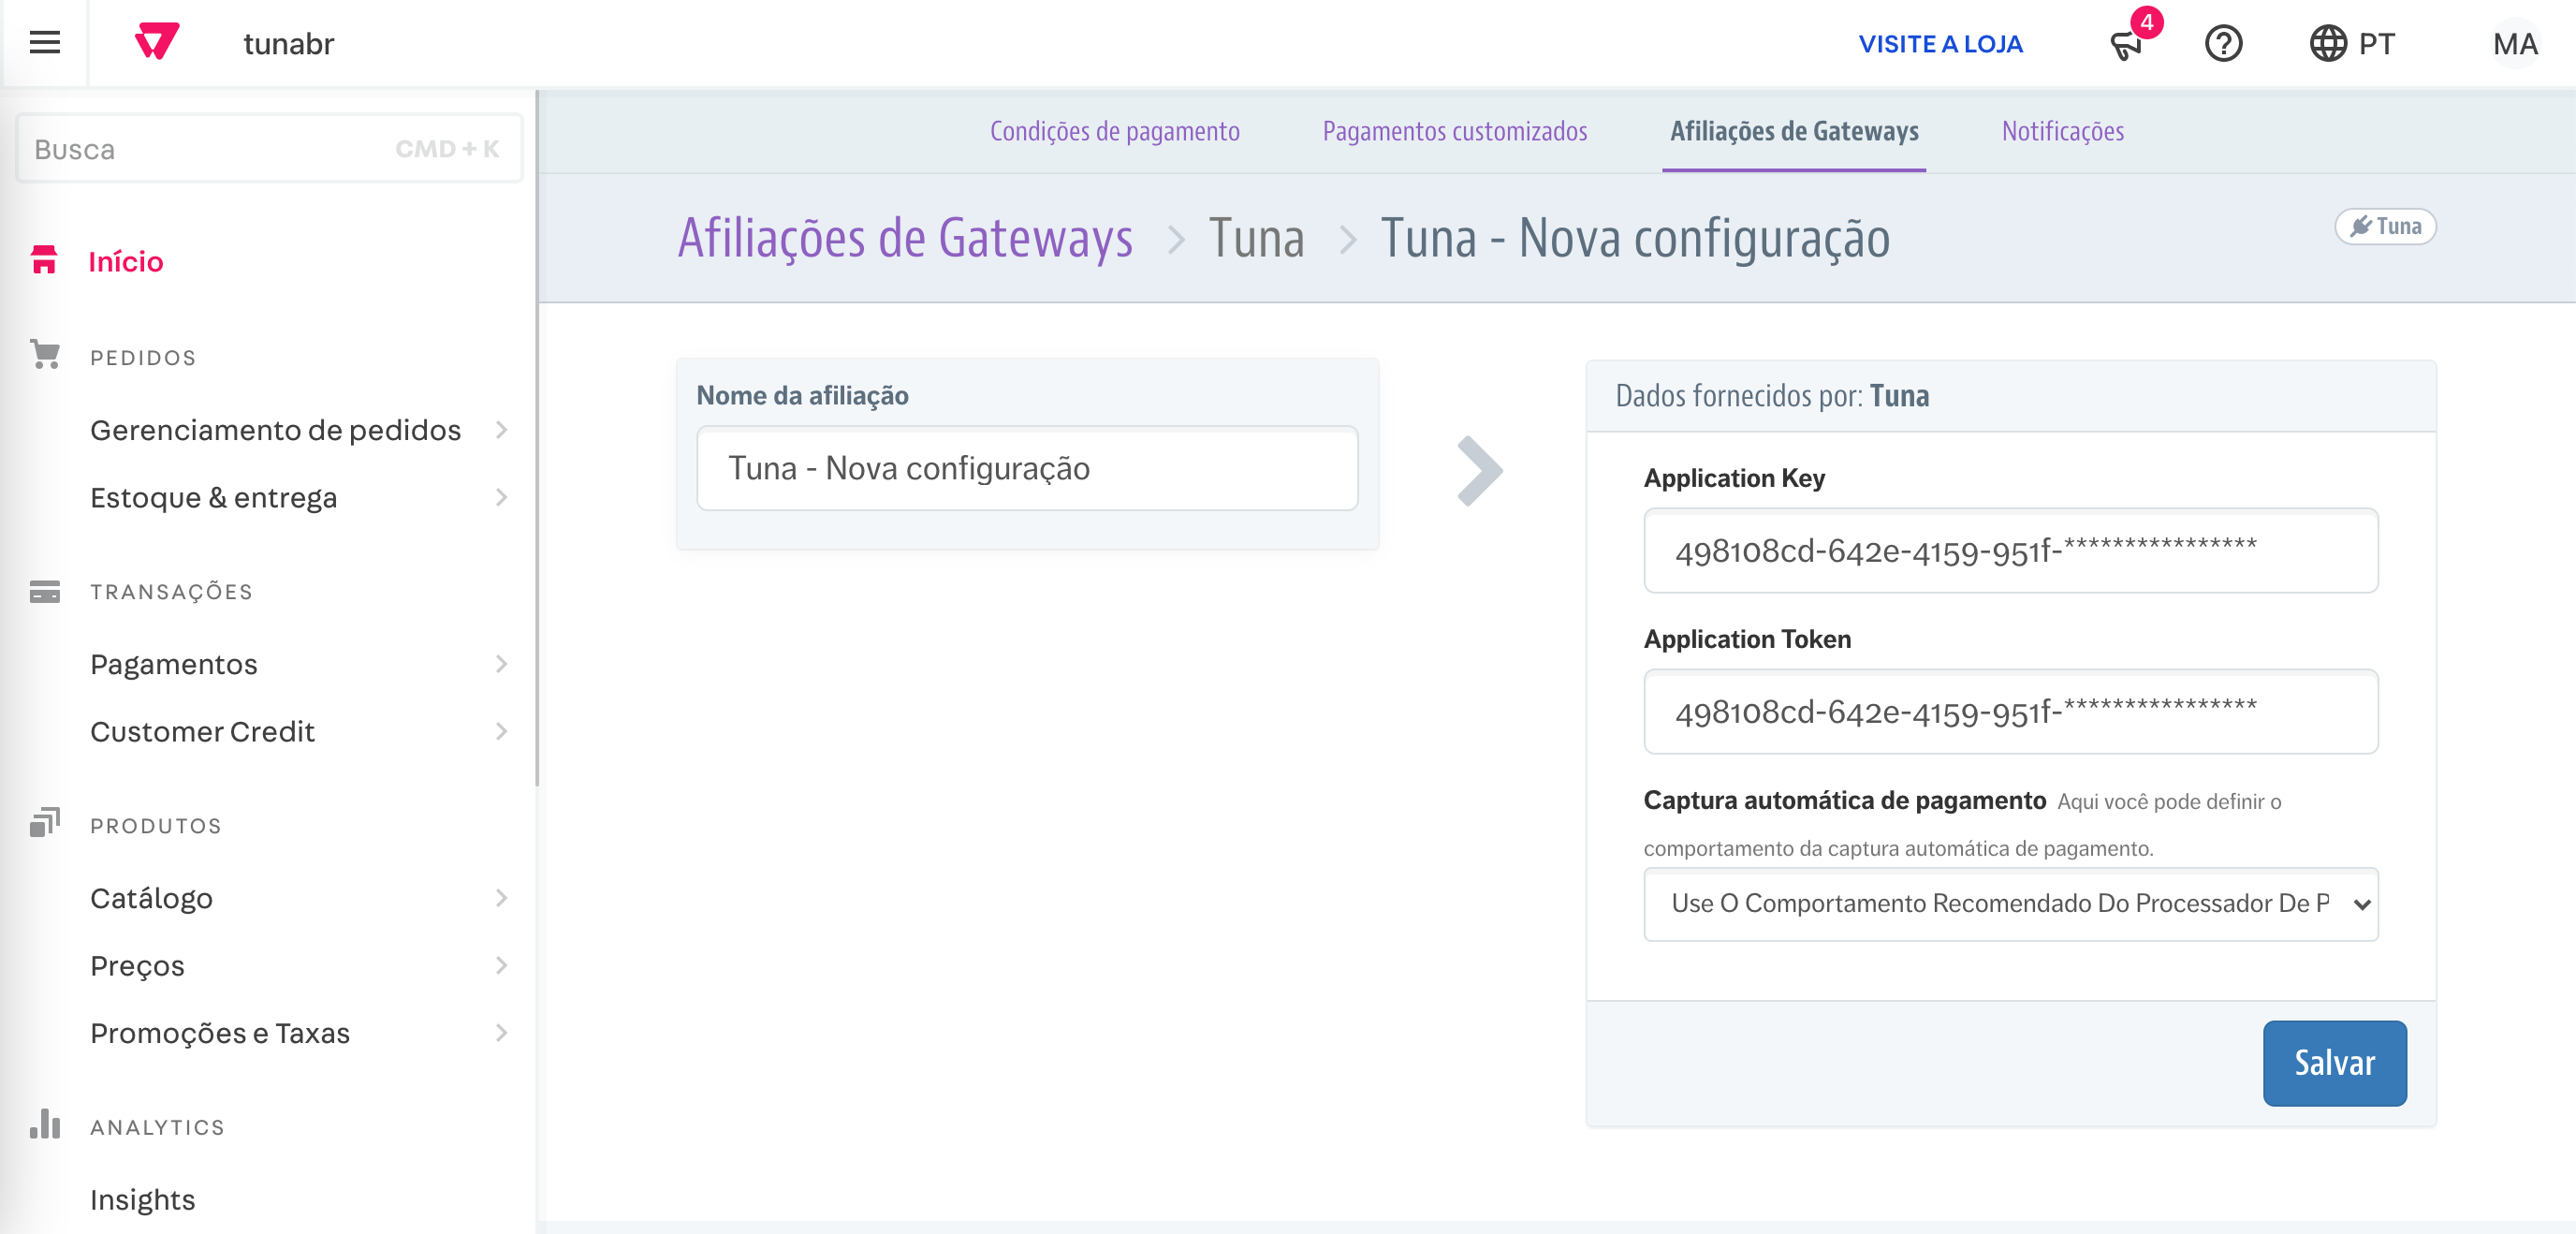Open Insights in sidebar
The width and height of the screenshot is (2576, 1234).
pyautogui.click(x=142, y=1199)
